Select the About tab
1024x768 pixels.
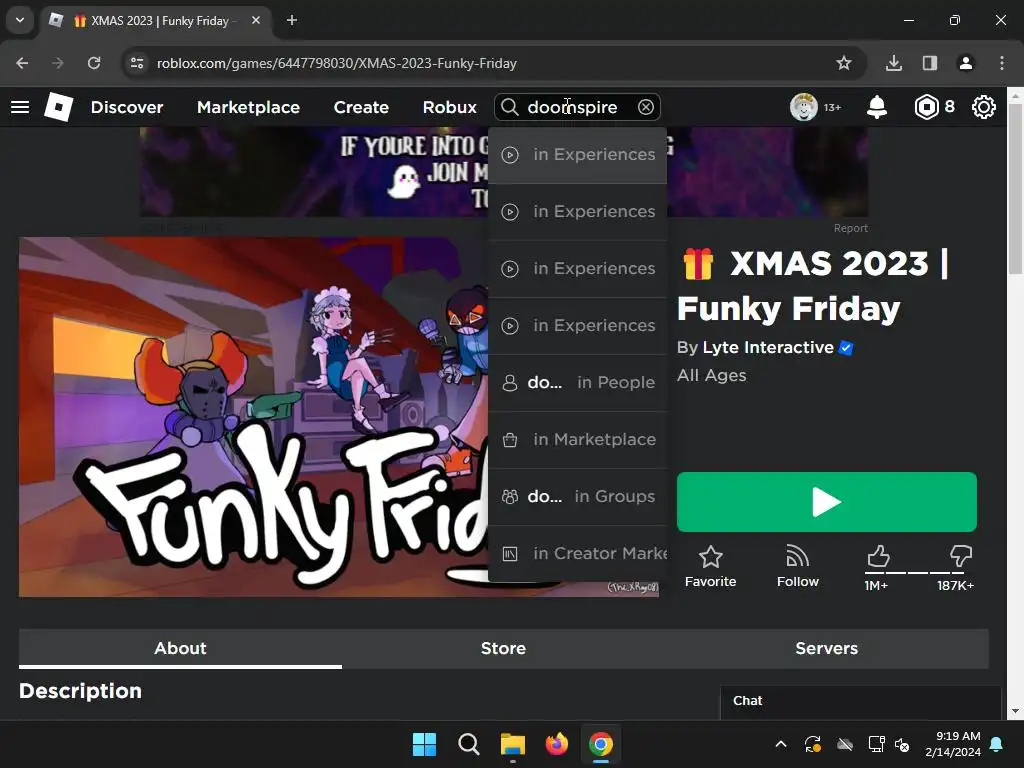[x=180, y=648]
